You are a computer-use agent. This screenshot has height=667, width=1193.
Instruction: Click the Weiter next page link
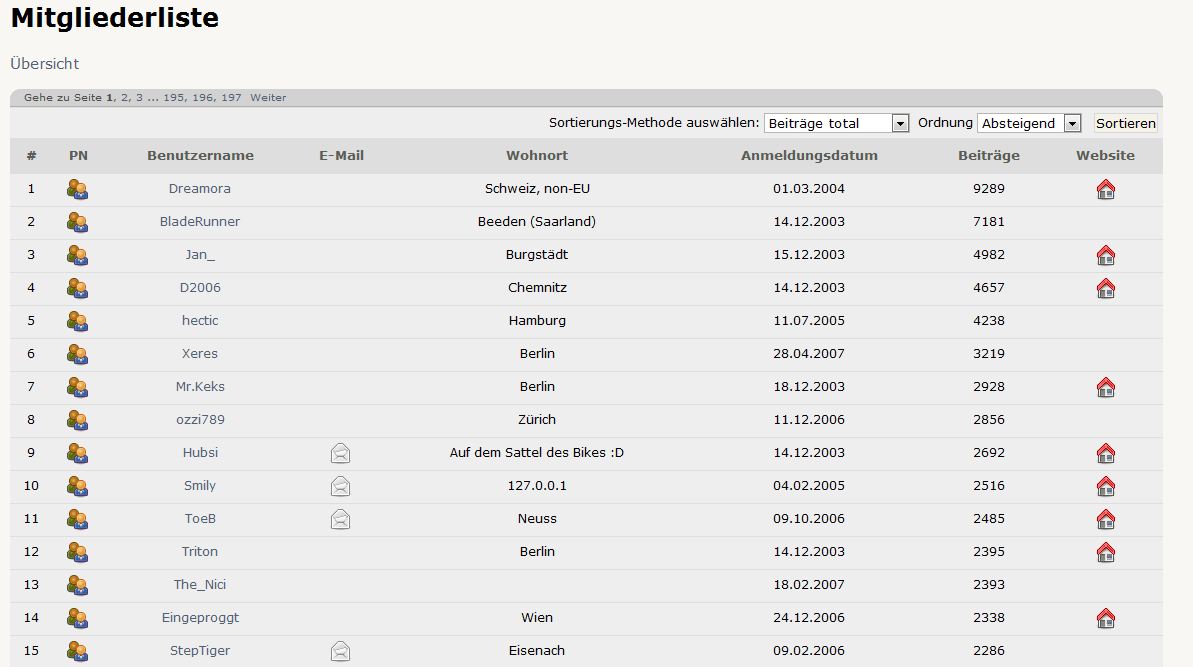pyautogui.click(x=268, y=98)
